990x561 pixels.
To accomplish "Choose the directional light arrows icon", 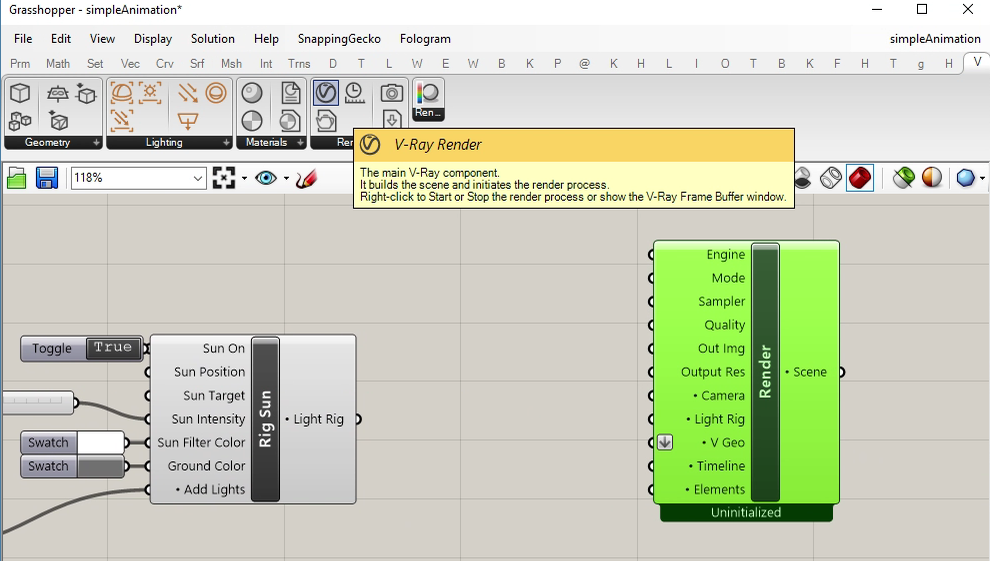I will 188,93.
